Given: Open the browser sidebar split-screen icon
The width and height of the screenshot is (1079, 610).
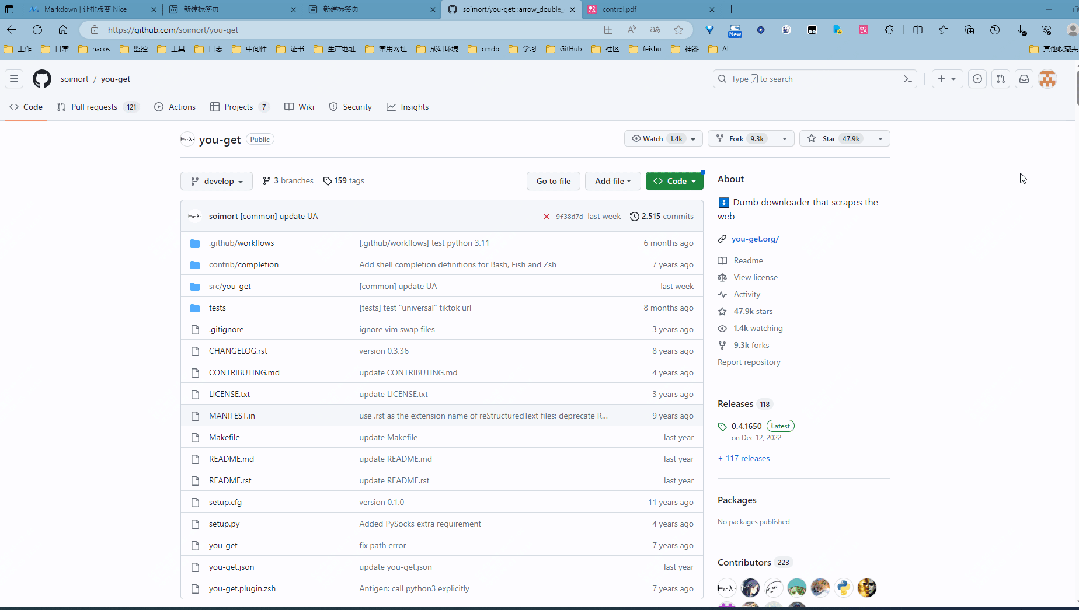Looking at the screenshot, I should point(918,30).
